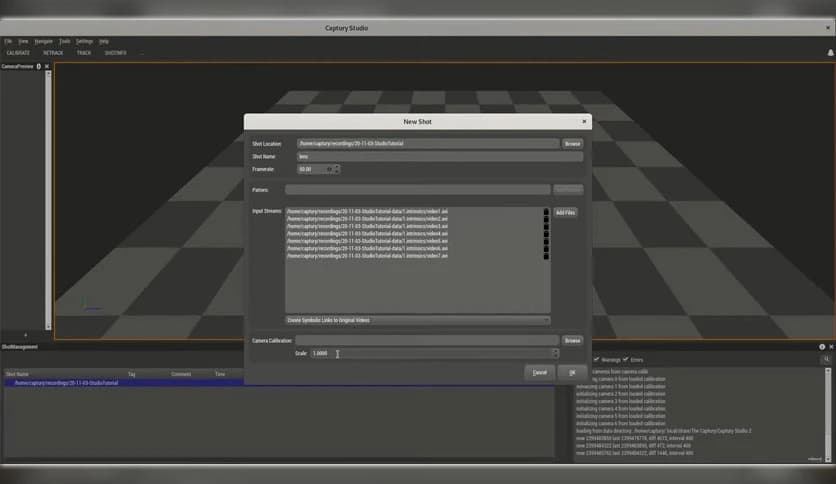Decrease the Scale with down arrow

click(x=556, y=356)
